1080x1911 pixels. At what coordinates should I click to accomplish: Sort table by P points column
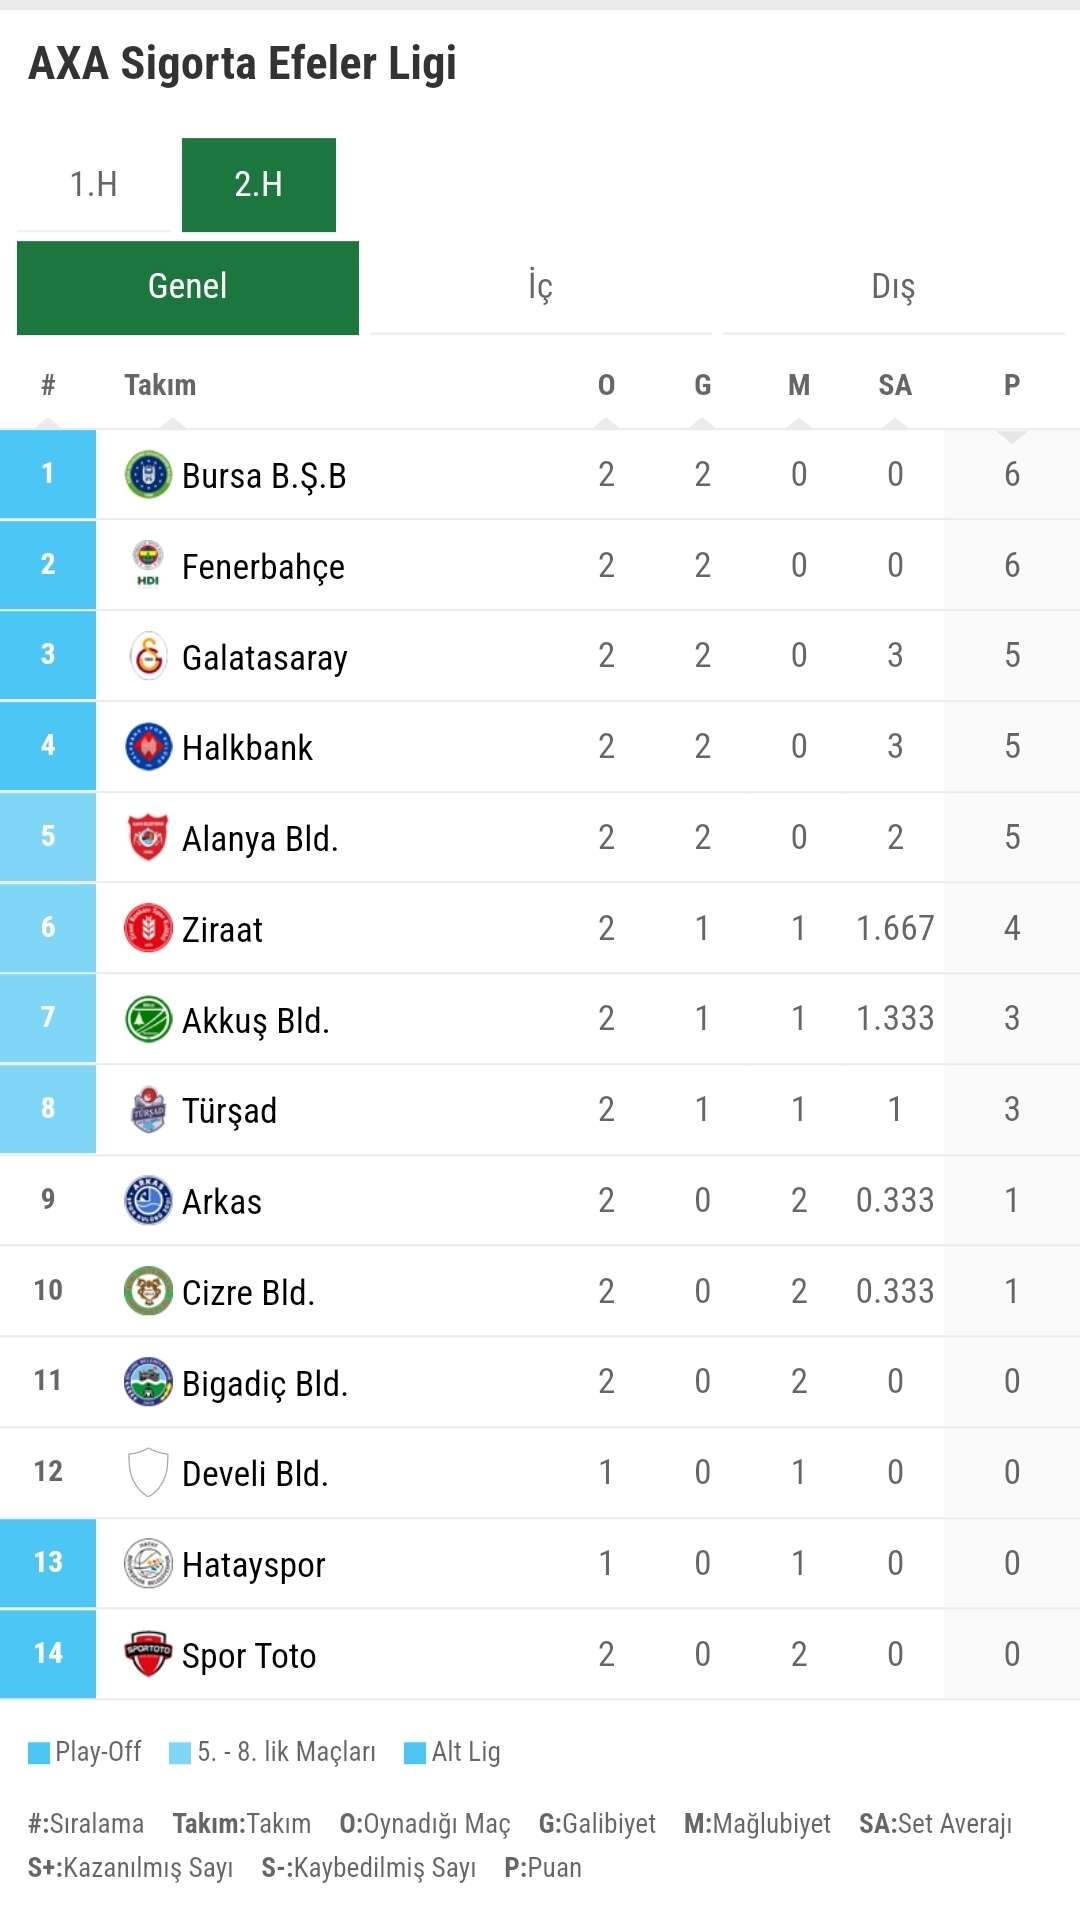point(1012,385)
